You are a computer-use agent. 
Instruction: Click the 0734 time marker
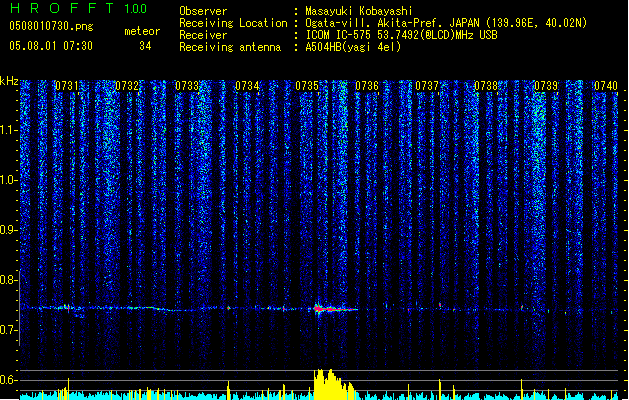(247, 86)
